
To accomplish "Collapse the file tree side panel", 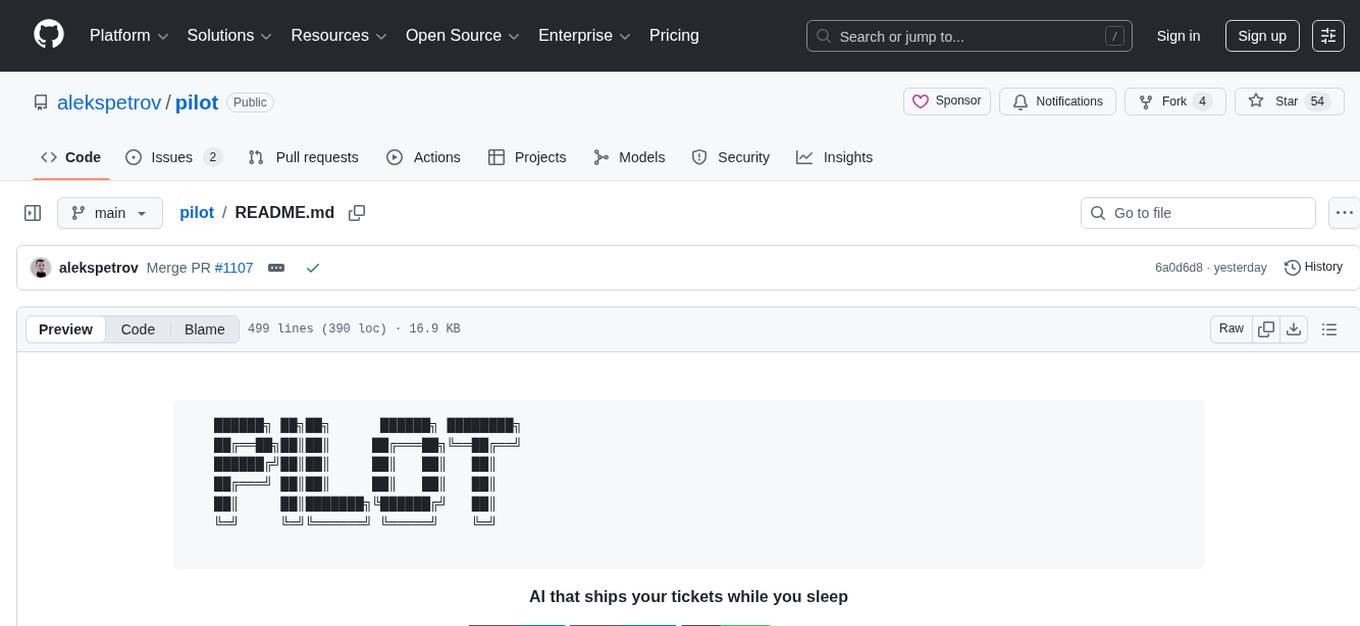I will pos(33,213).
